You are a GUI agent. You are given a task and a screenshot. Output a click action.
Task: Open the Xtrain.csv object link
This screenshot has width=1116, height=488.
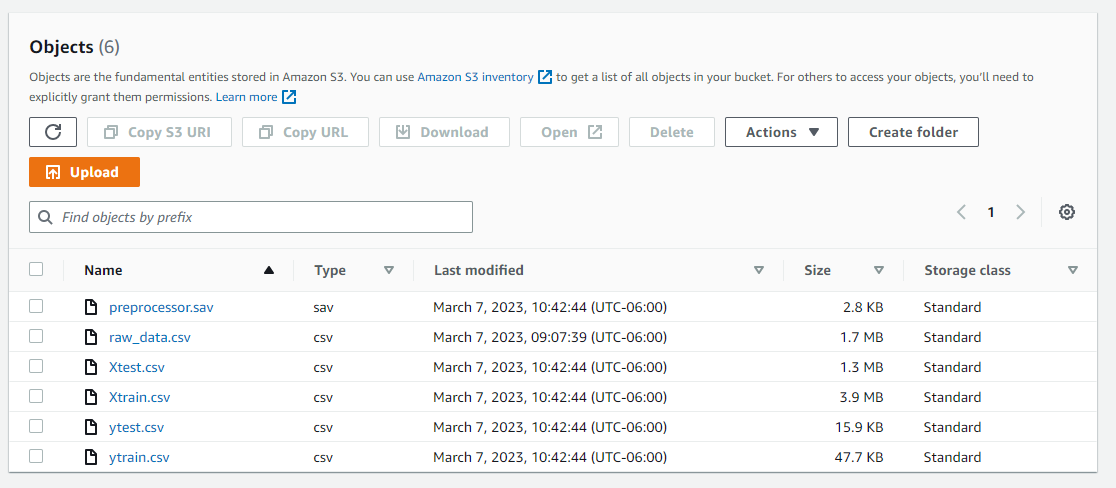pyautogui.click(x=139, y=397)
